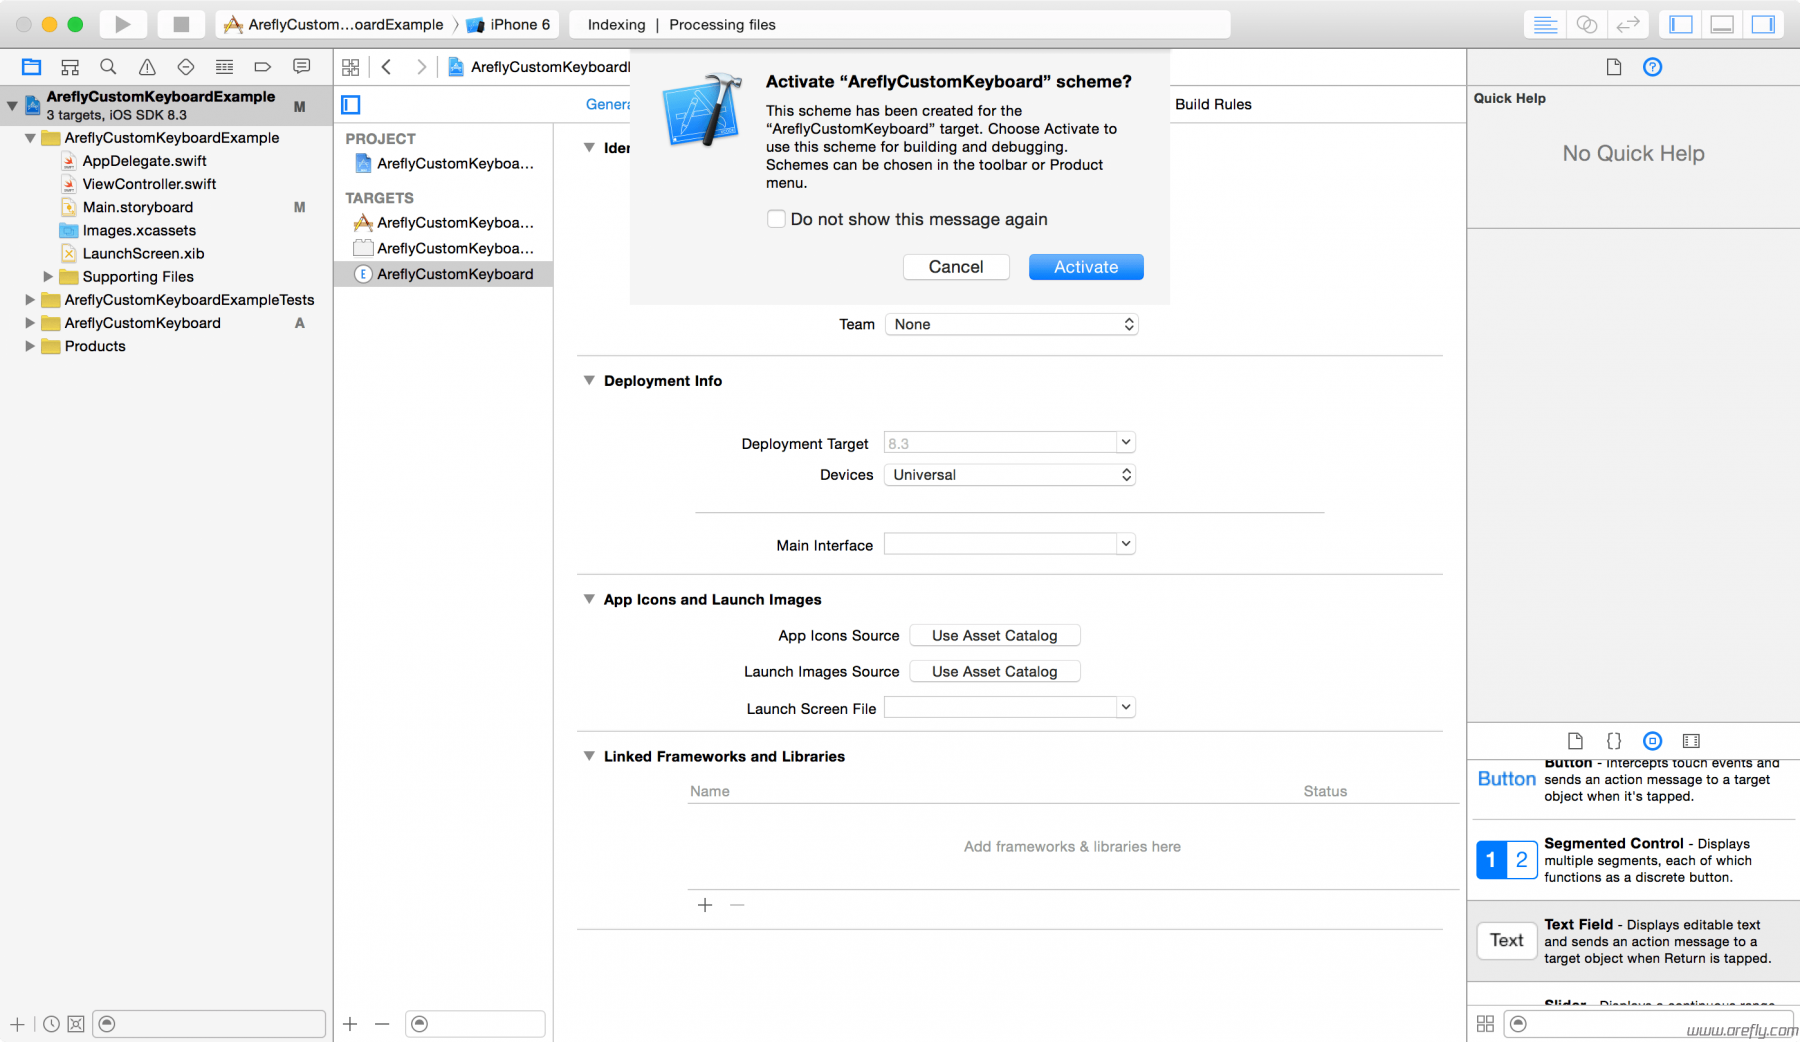The height and width of the screenshot is (1042, 1800).
Task: Open related items grid menu
Action: click(x=350, y=67)
